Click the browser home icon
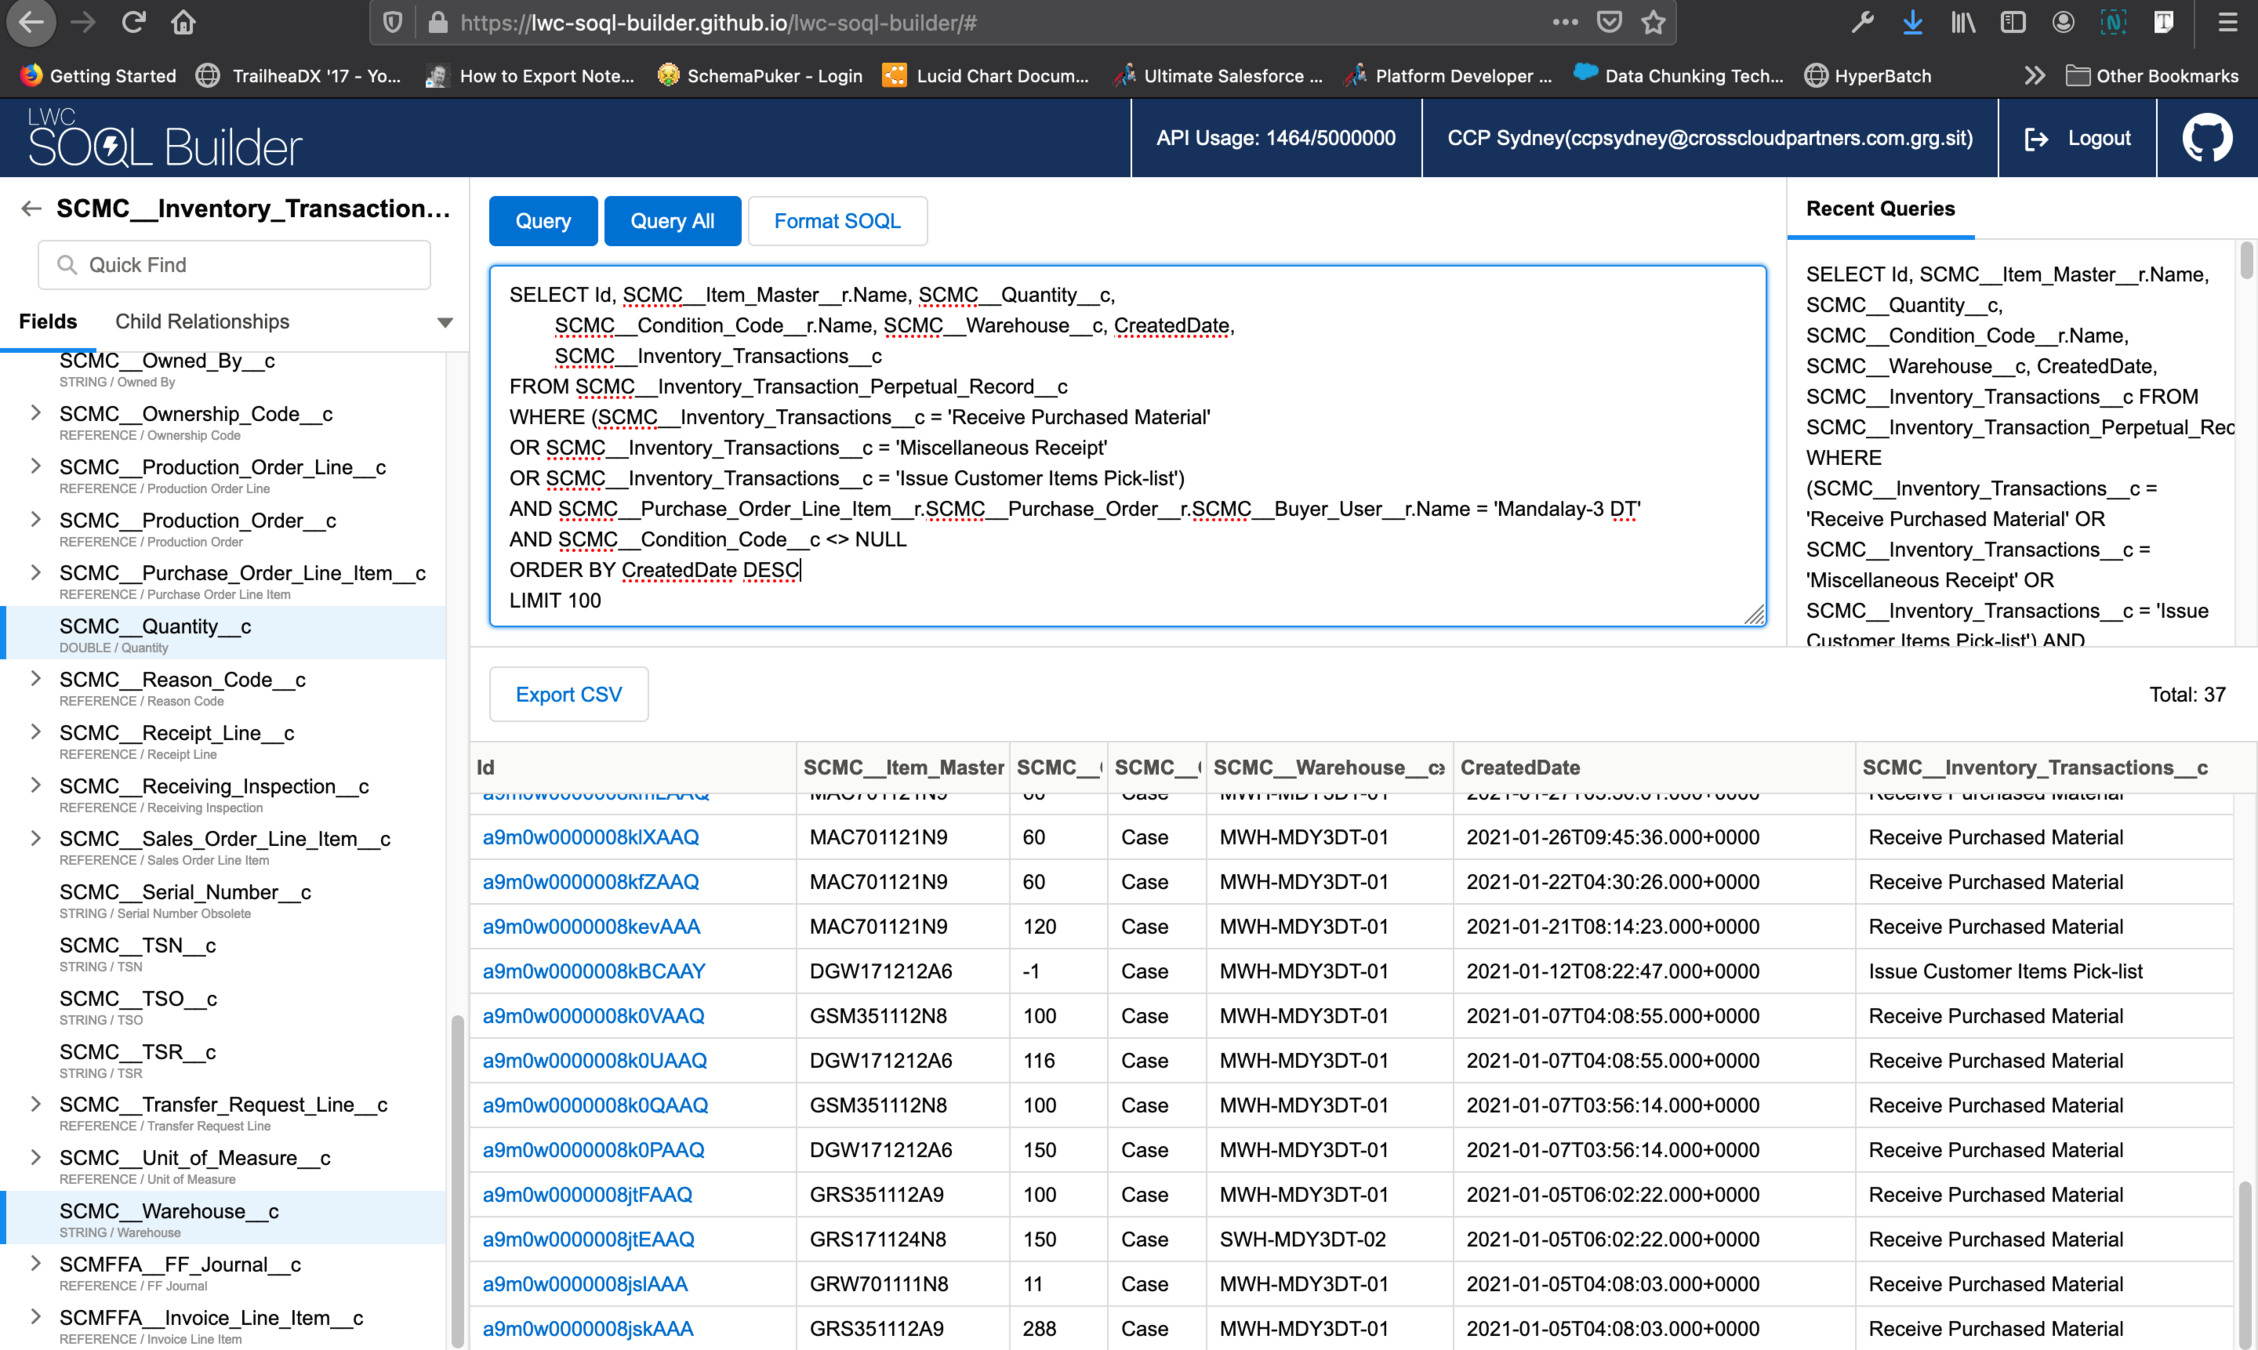2258x1350 pixels. [x=183, y=22]
